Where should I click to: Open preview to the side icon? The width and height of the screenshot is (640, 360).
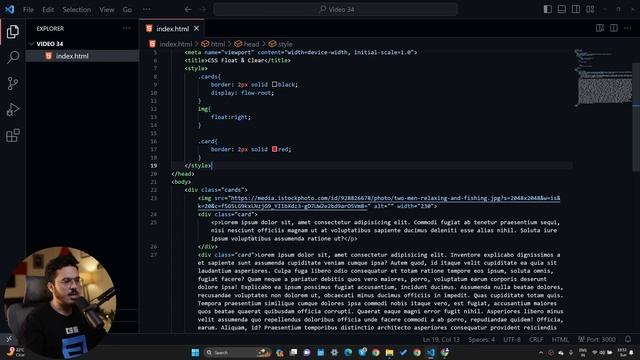600,28
